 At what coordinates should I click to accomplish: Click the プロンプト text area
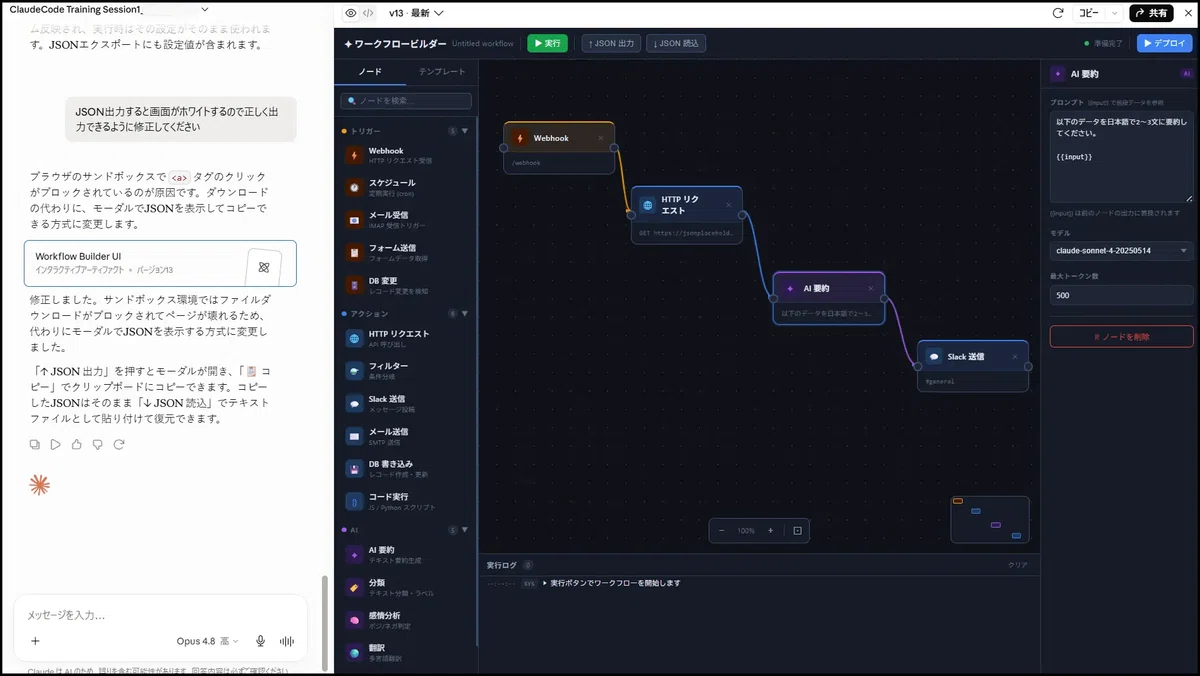coord(1121,157)
